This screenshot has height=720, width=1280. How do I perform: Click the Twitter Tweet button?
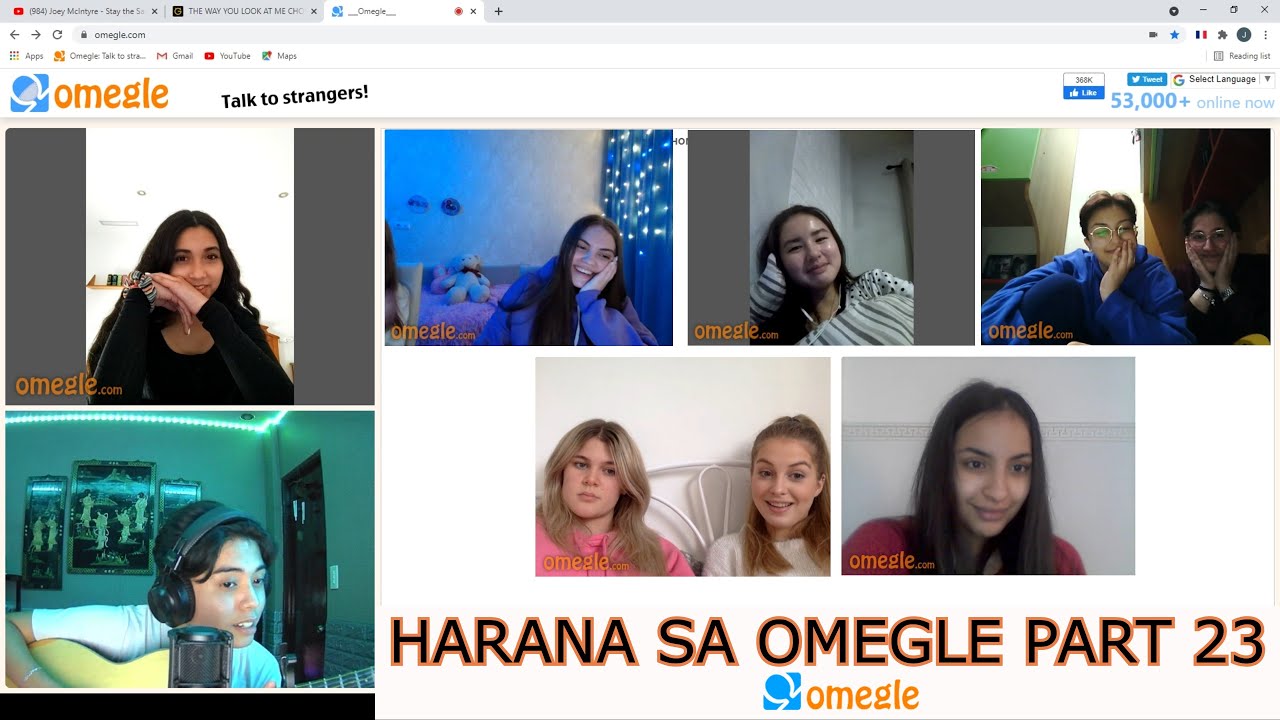click(1147, 79)
